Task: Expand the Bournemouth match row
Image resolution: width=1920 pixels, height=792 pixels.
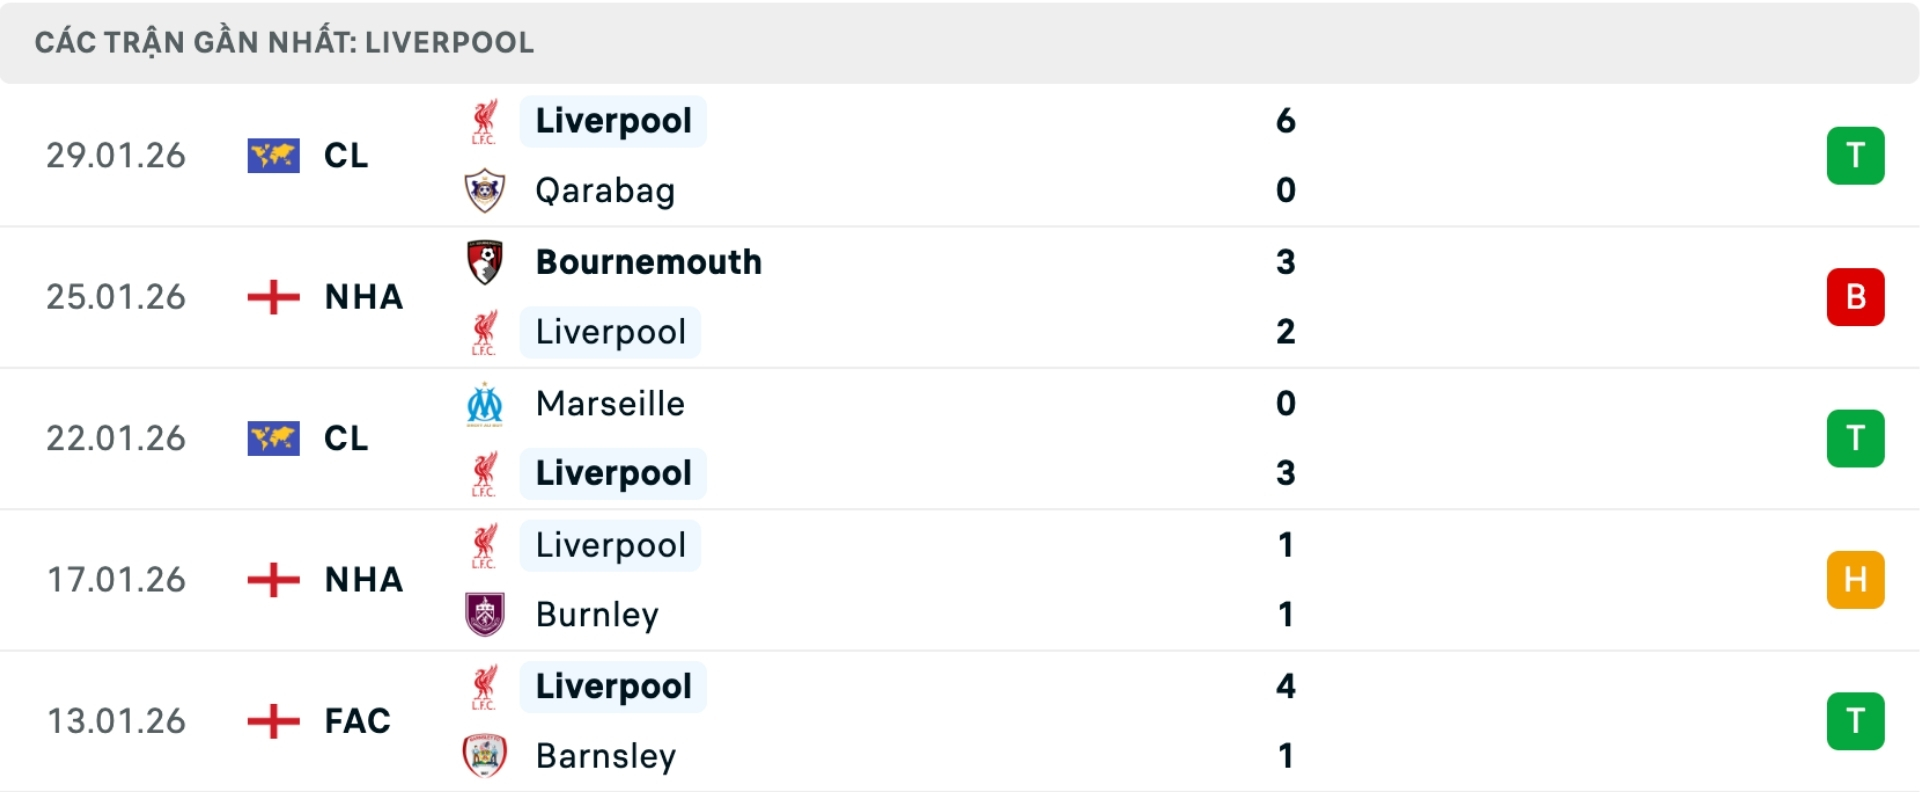Action: click(x=960, y=296)
